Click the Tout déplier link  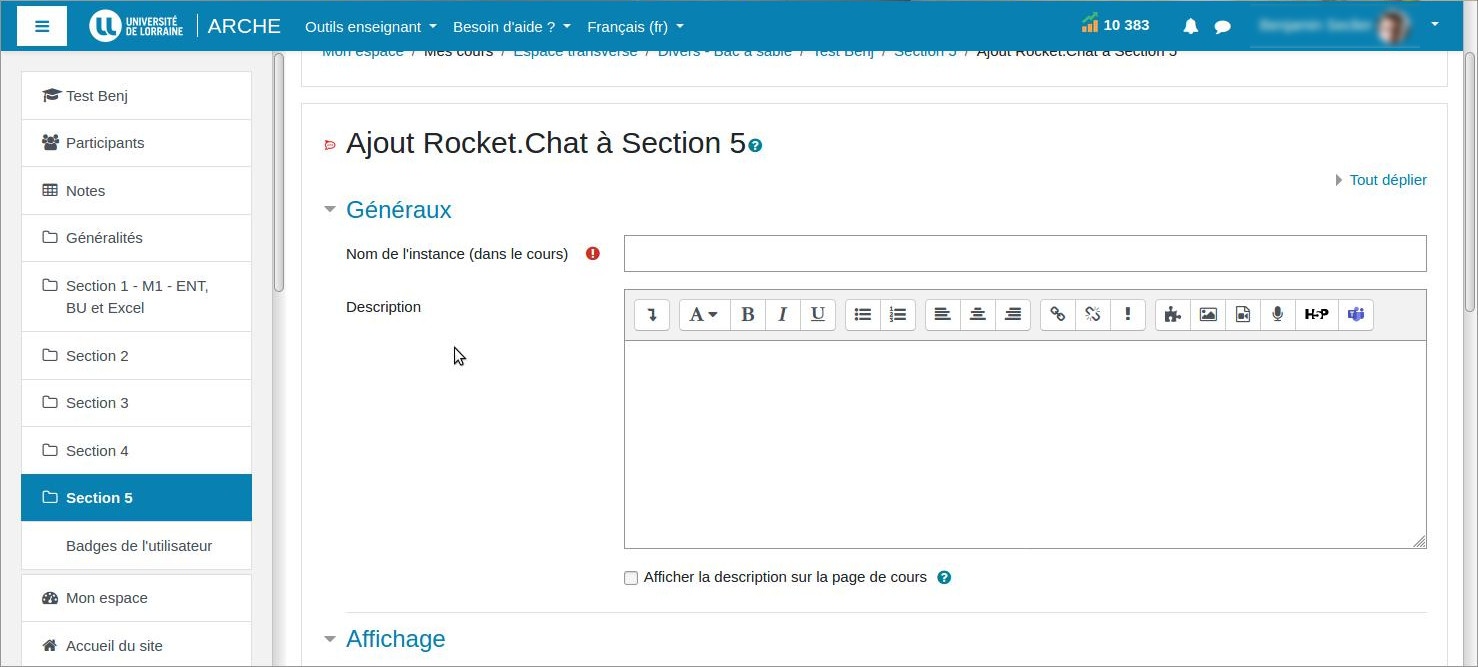(x=1387, y=180)
